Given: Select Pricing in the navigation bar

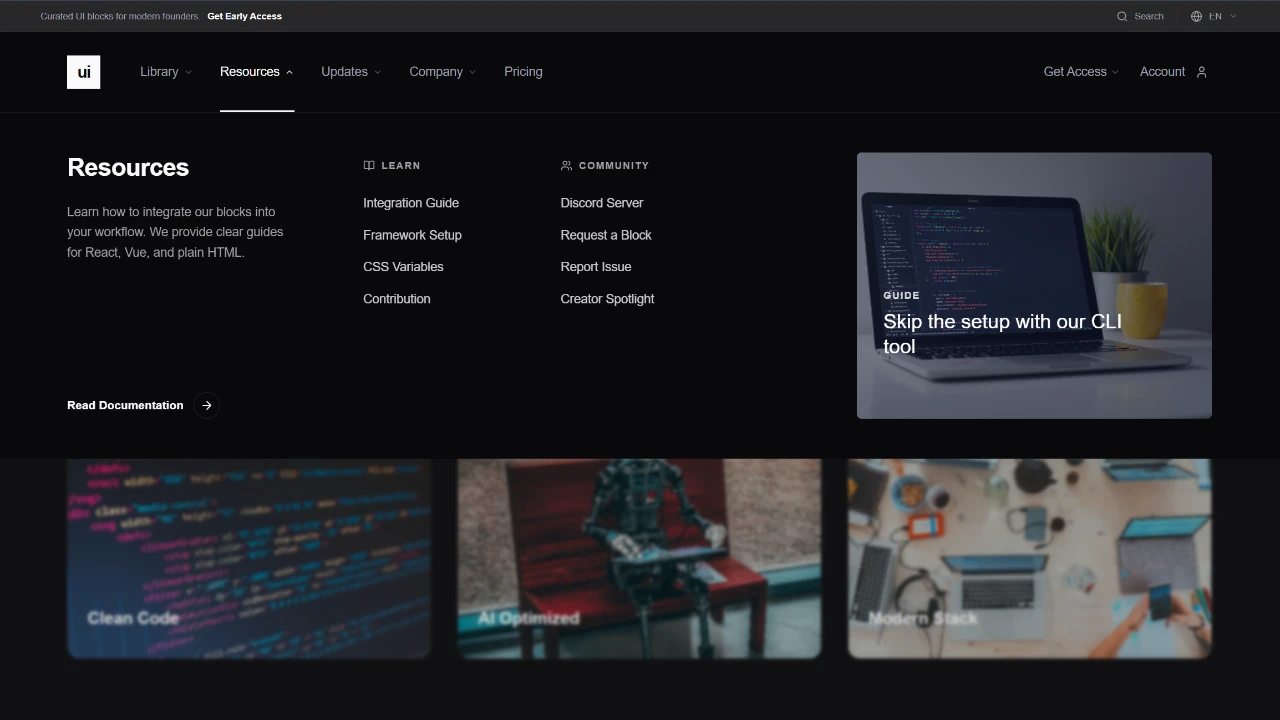Looking at the screenshot, I should (523, 71).
